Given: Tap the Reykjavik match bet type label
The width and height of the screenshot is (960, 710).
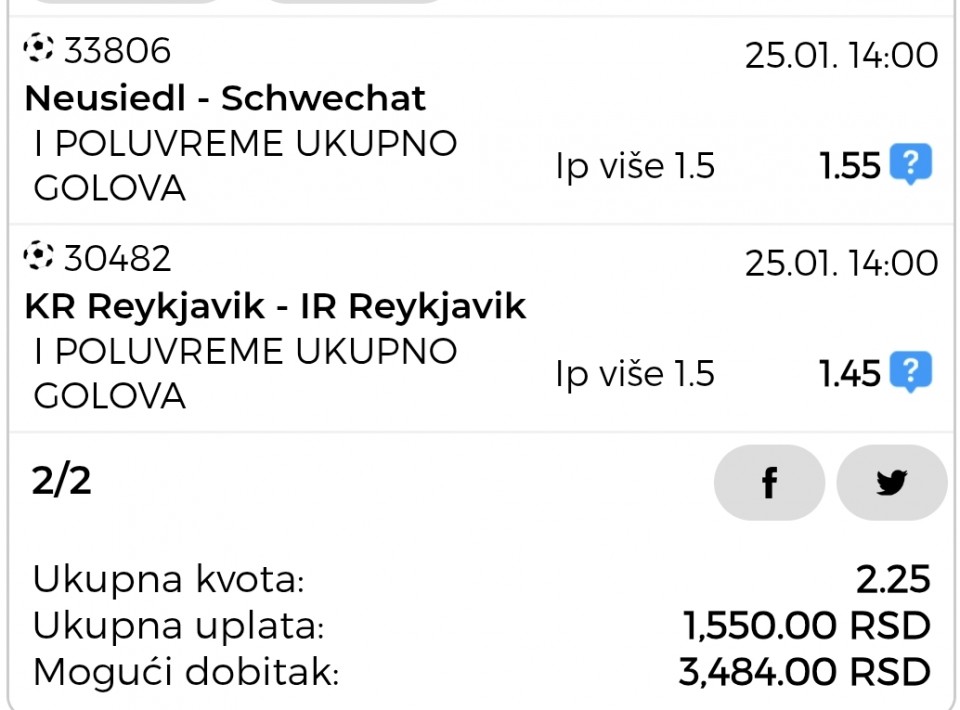Looking at the screenshot, I should (x=245, y=373).
